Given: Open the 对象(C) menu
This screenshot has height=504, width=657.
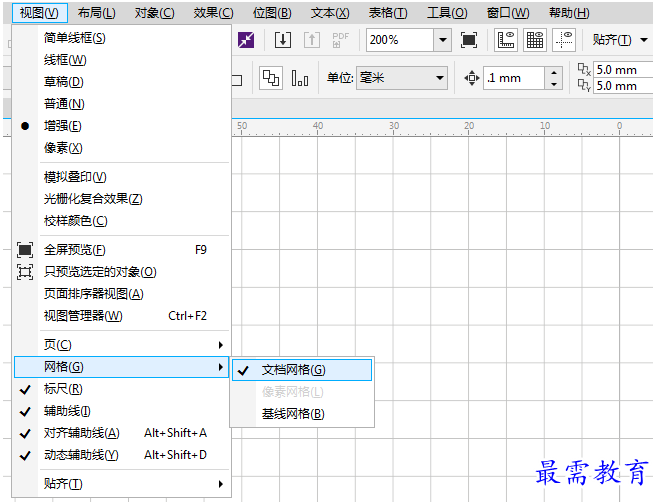Looking at the screenshot, I should coord(154,13).
